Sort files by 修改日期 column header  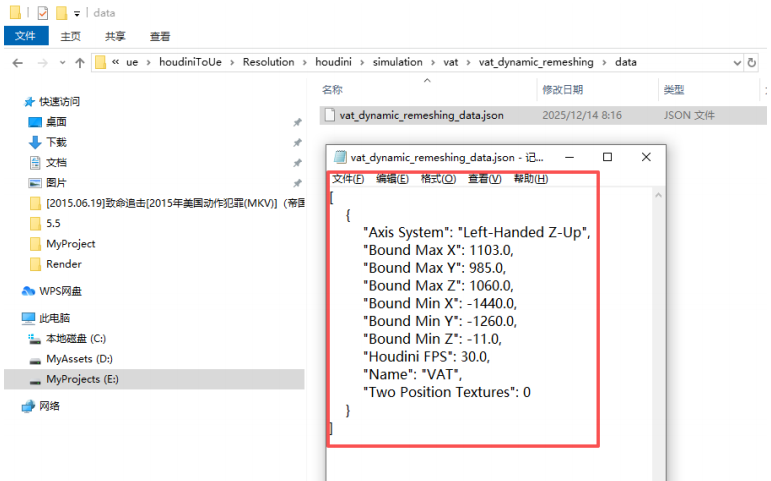click(565, 90)
